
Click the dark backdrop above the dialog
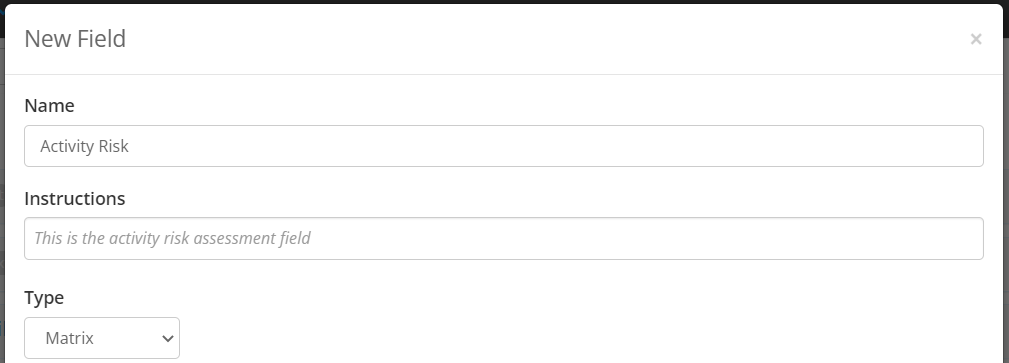pos(504,2)
